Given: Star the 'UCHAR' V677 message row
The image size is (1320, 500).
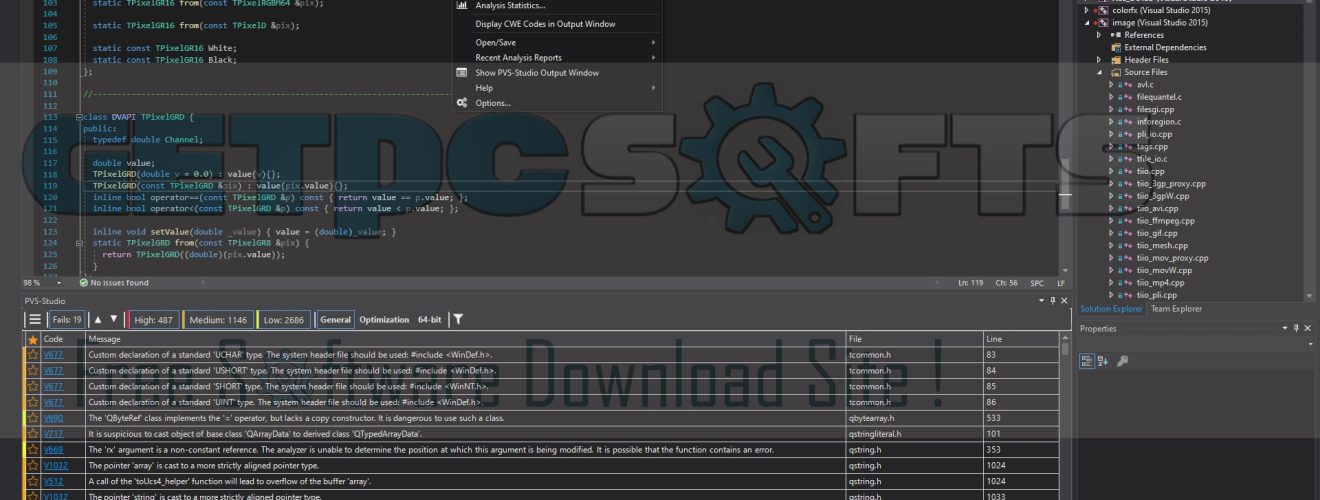Looking at the screenshot, I should 32,355.
